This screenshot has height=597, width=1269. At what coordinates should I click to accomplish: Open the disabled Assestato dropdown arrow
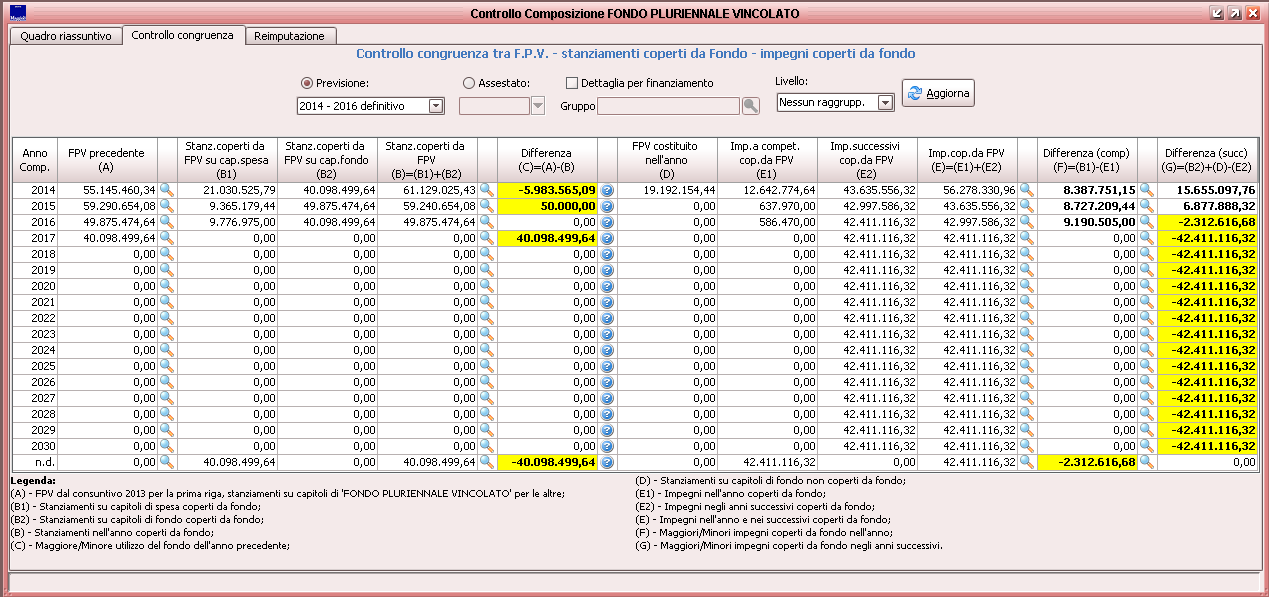point(538,105)
